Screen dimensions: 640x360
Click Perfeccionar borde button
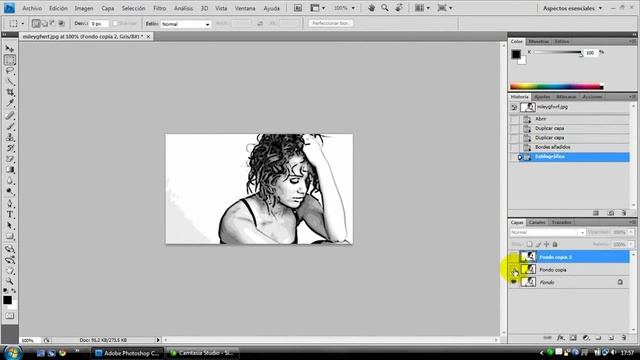(x=331, y=23)
